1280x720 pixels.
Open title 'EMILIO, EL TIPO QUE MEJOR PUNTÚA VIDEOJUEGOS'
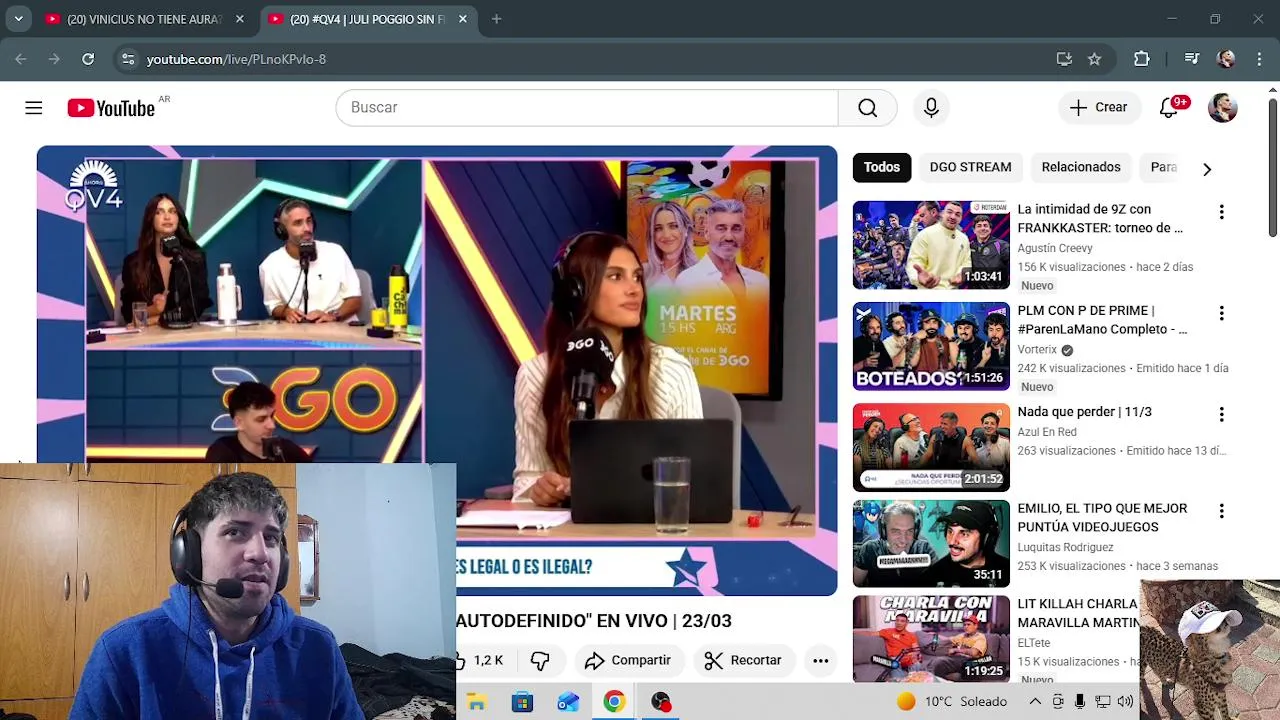point(1102,518)
